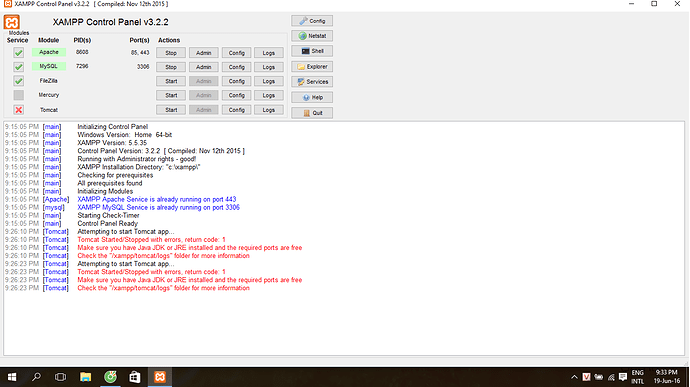View MySQL Logs
This screenshot has width=690, height=387.
(x=268, y=67)
